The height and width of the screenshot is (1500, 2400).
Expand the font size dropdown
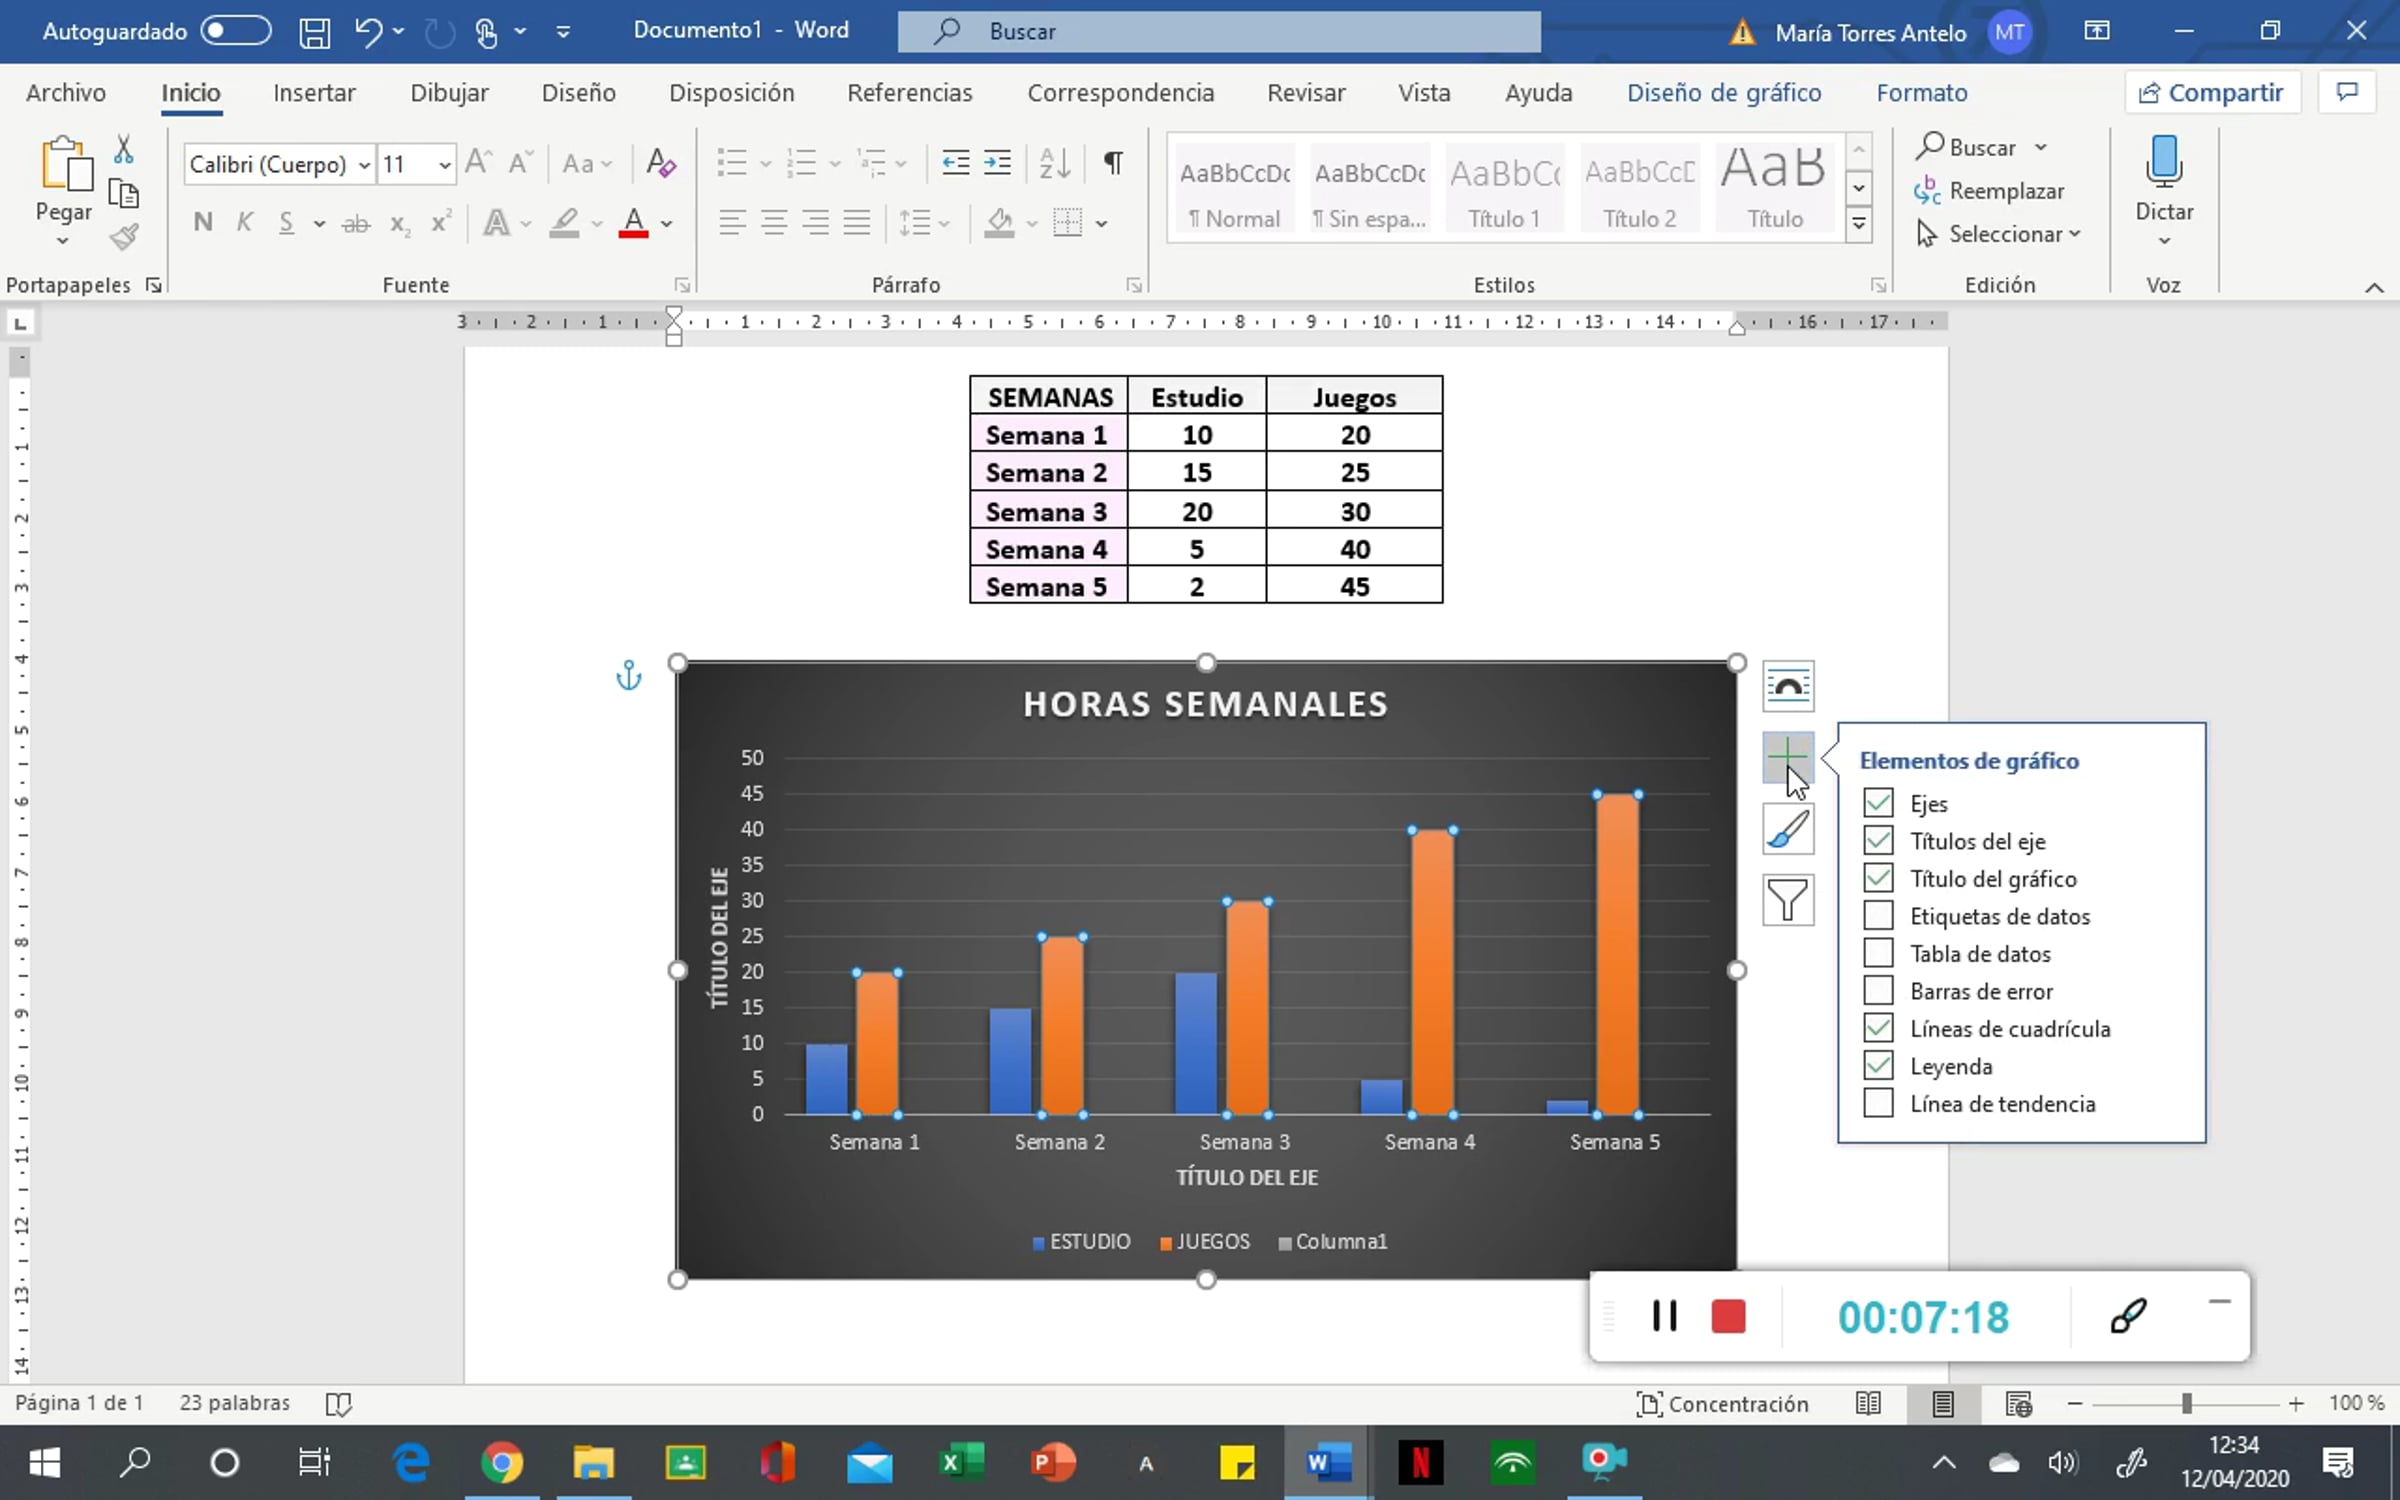click(x=444, y=164)
